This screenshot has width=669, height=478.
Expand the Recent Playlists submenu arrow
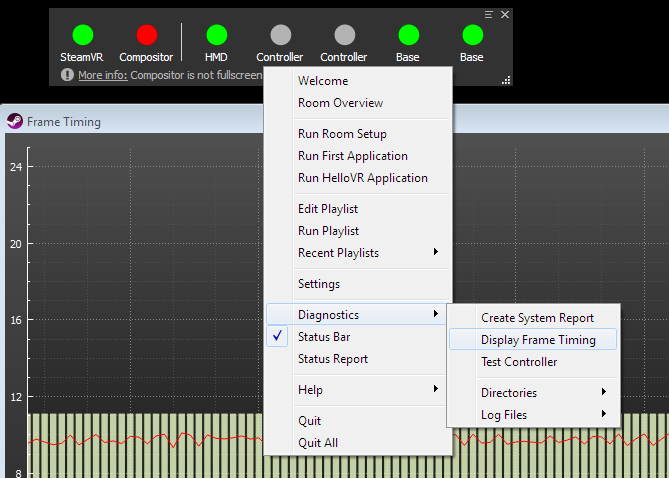tap(436, 252)
